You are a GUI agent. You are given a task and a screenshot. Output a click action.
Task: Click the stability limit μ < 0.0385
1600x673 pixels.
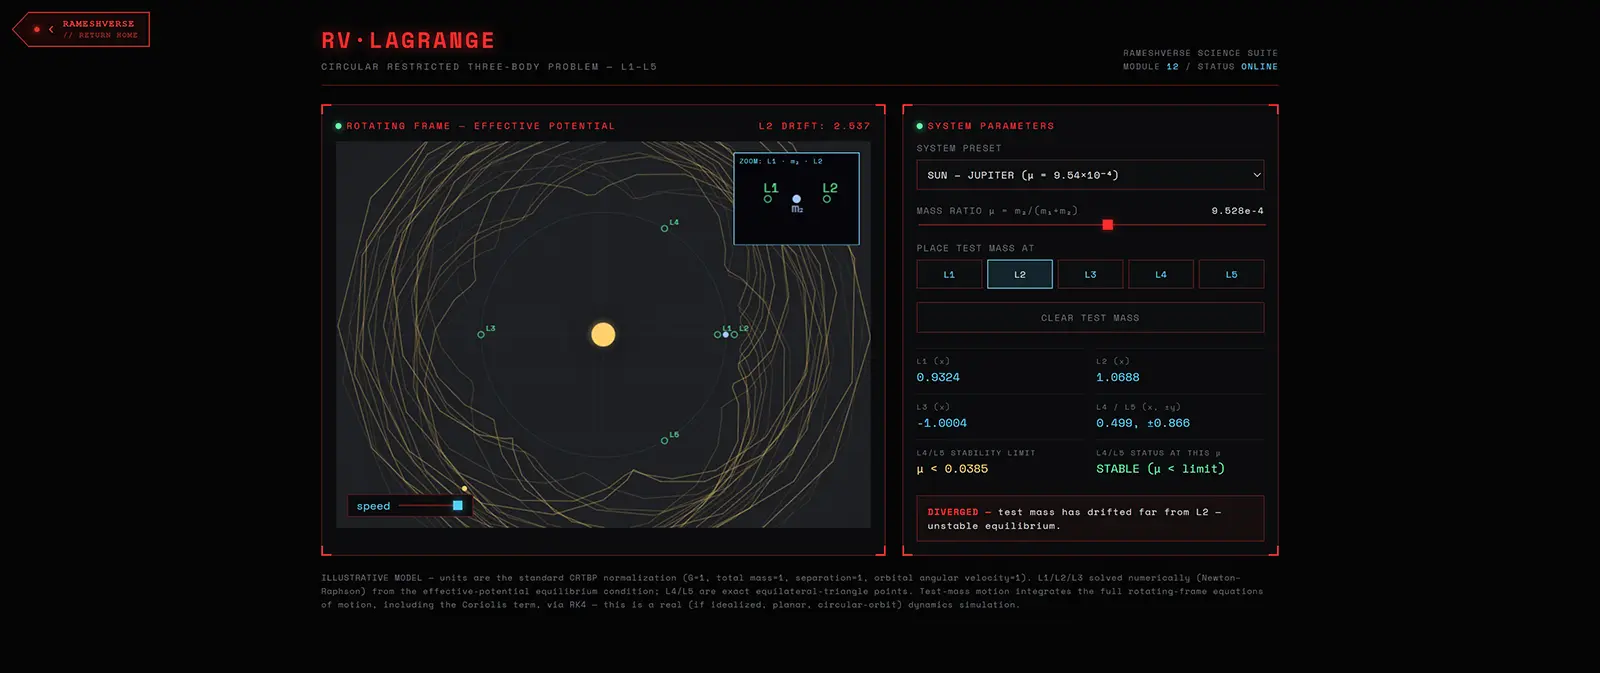tap(952, 469)
